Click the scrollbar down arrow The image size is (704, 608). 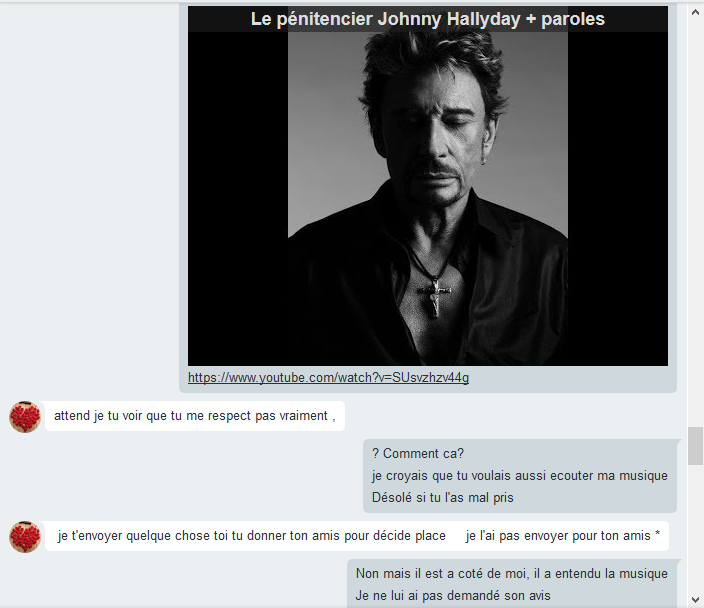(x=695, y=599)
